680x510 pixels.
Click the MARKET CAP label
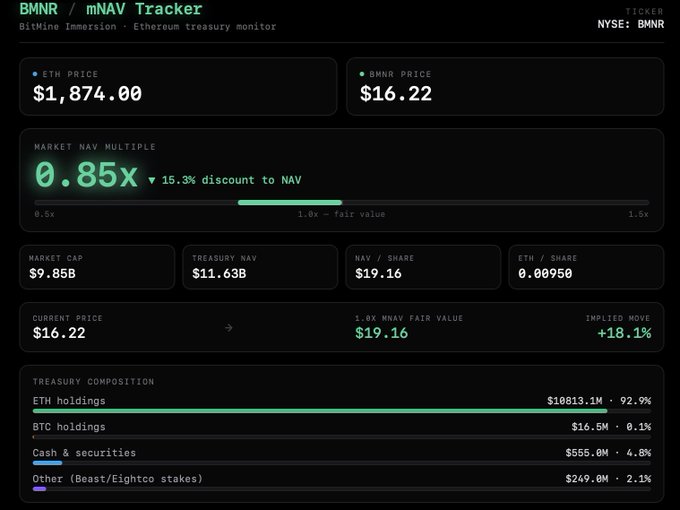(56, 258)
